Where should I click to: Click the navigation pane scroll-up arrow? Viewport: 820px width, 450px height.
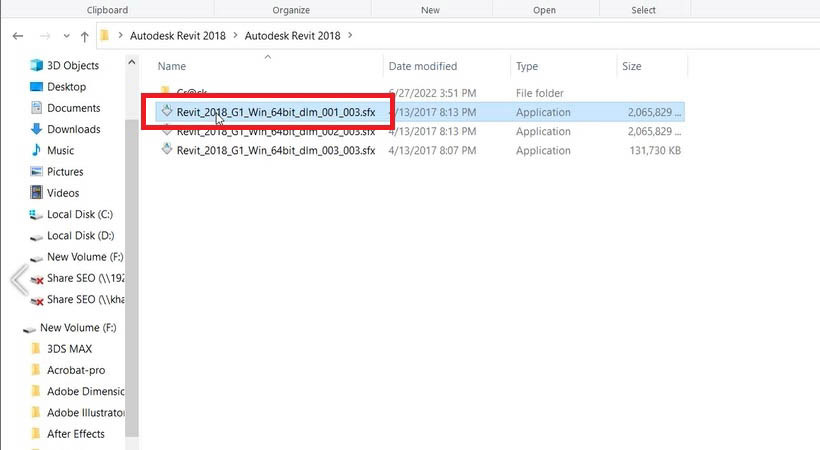pyautogui.click(x=132, y=62)
